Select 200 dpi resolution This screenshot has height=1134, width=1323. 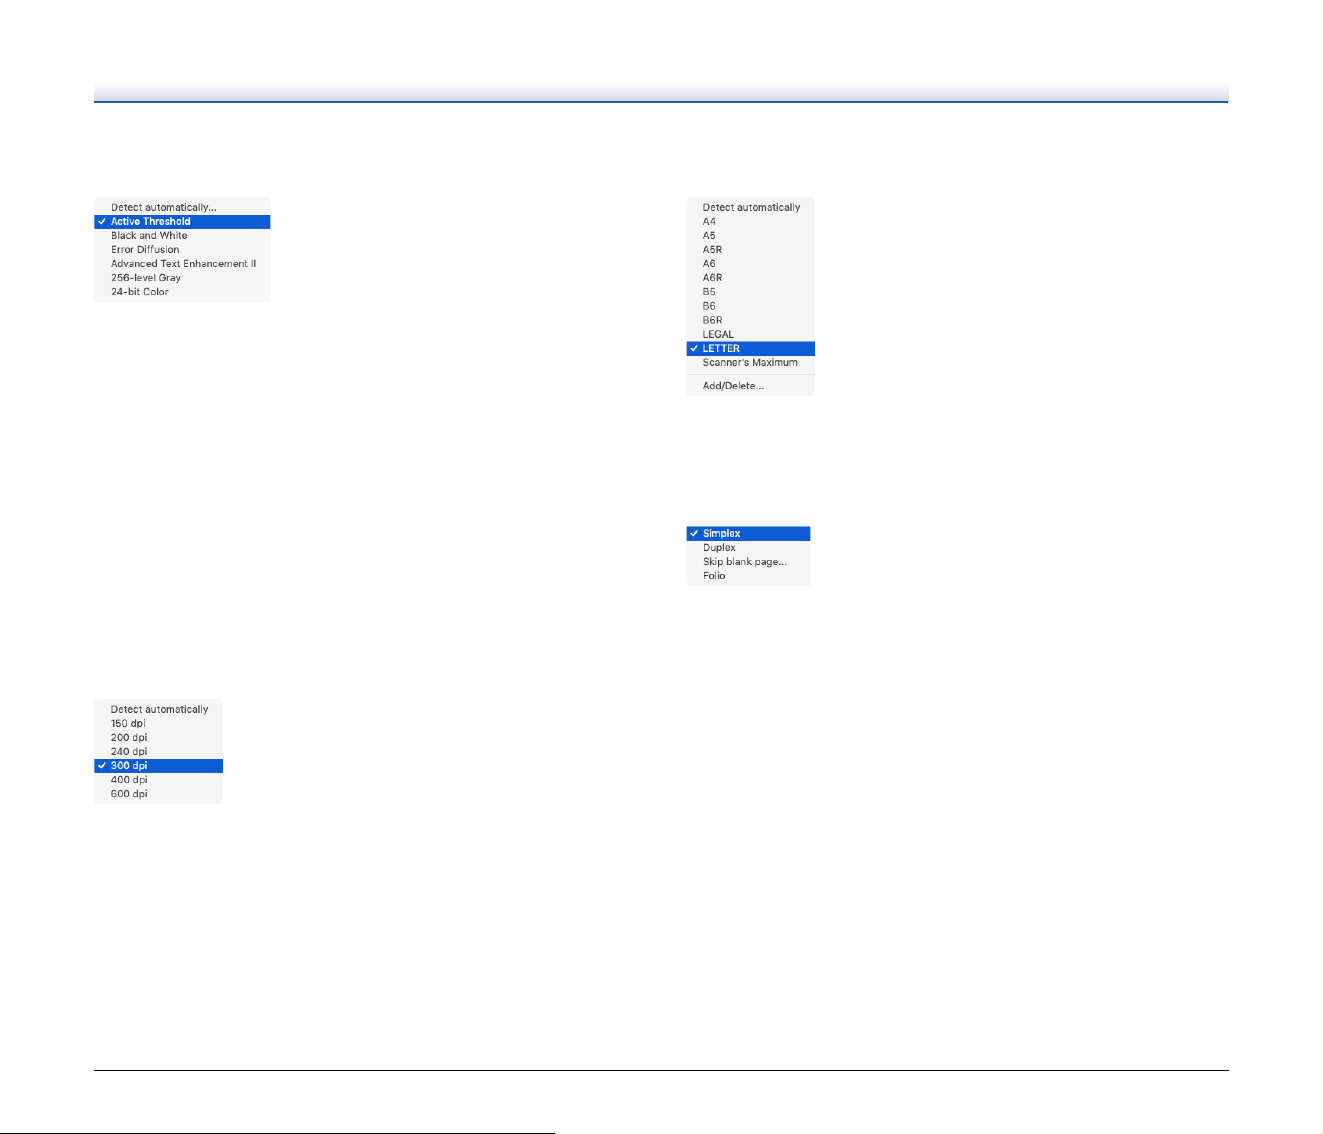(159, 738)
